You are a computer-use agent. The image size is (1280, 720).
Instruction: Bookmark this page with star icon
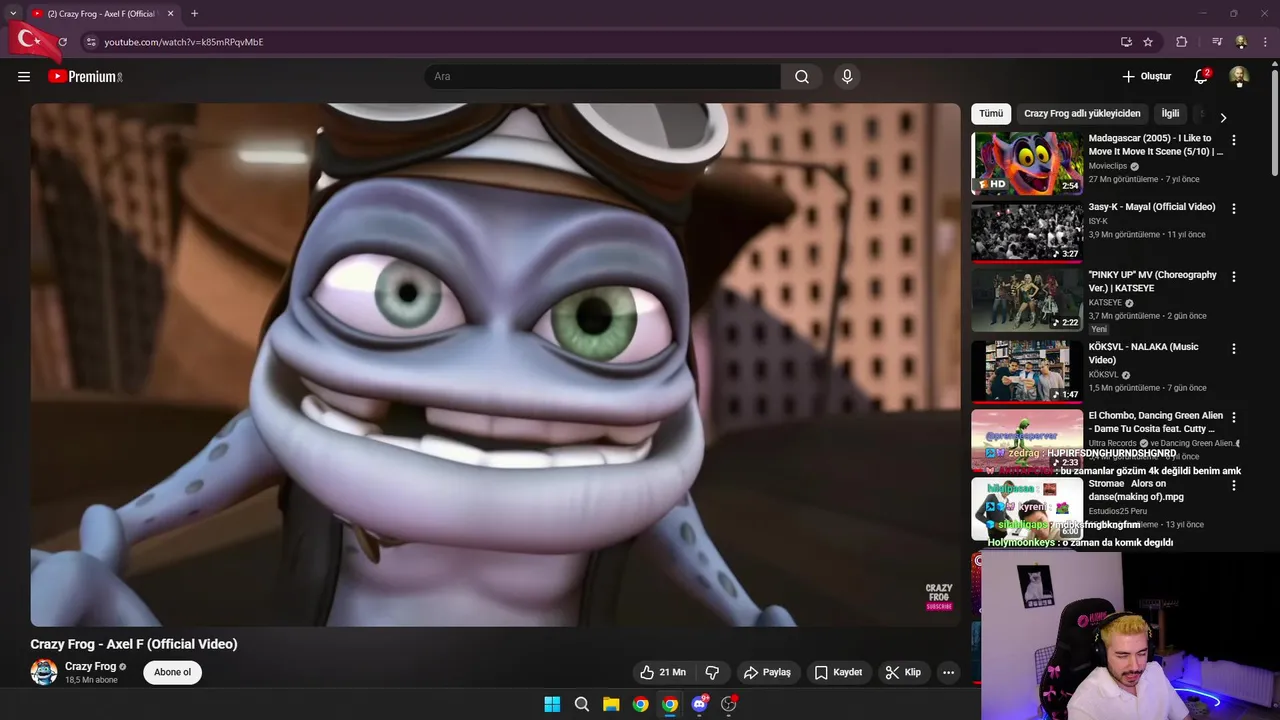click(x=1148, y=42)
